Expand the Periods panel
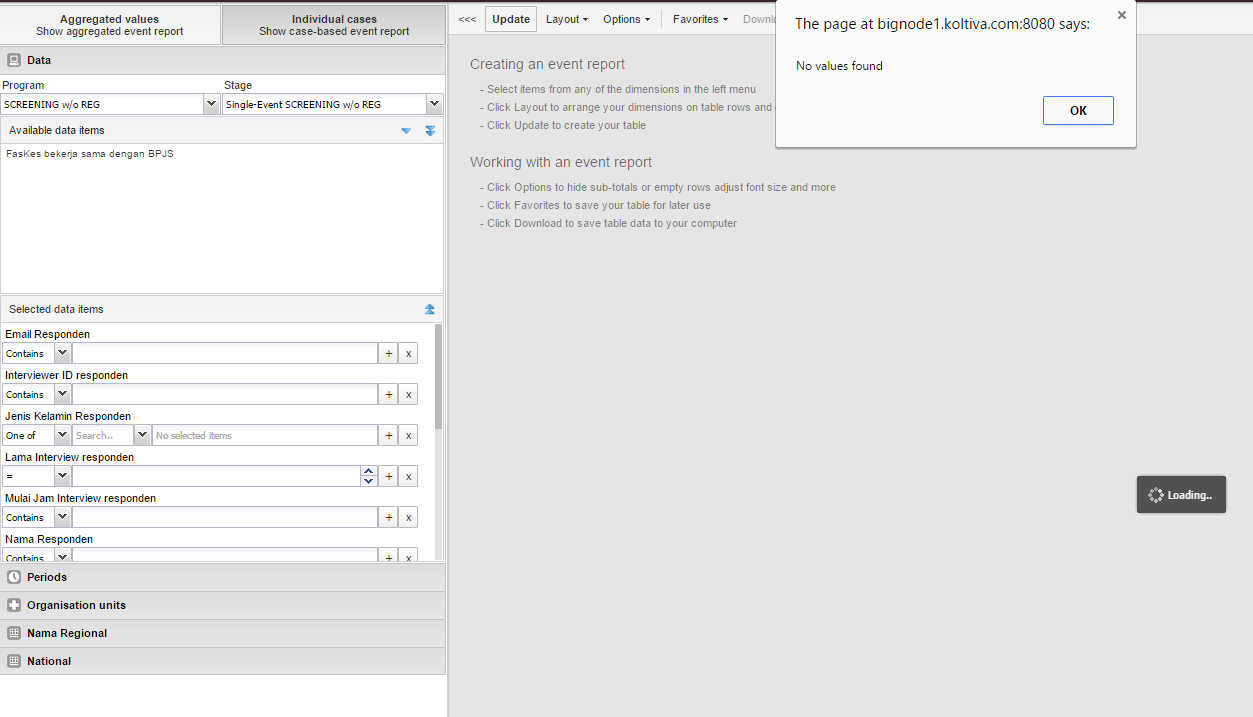The width and height of the screenshot is (1253, 717). pyautogui.click(x=223, y=577)
